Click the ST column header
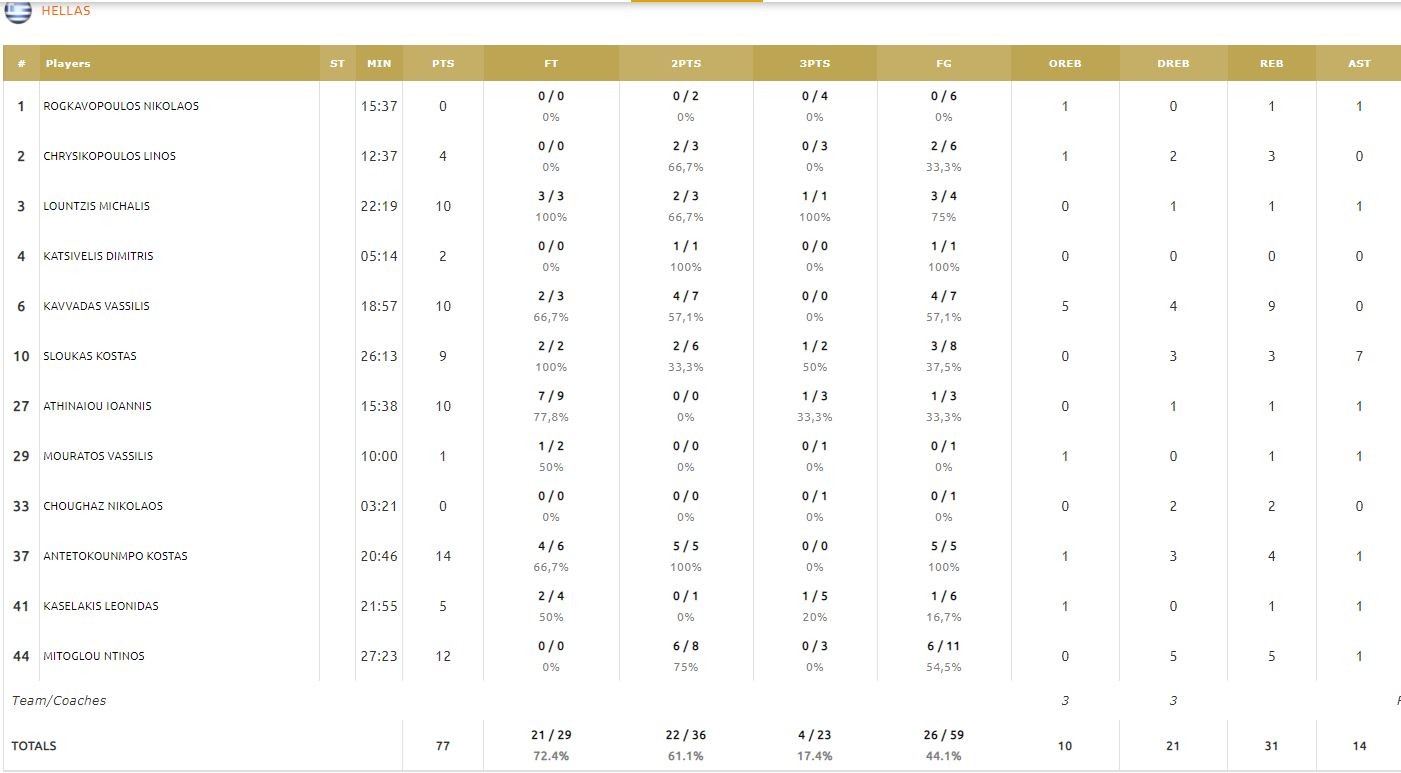This screenshot has height=773, width=1401. click(337, 63)
